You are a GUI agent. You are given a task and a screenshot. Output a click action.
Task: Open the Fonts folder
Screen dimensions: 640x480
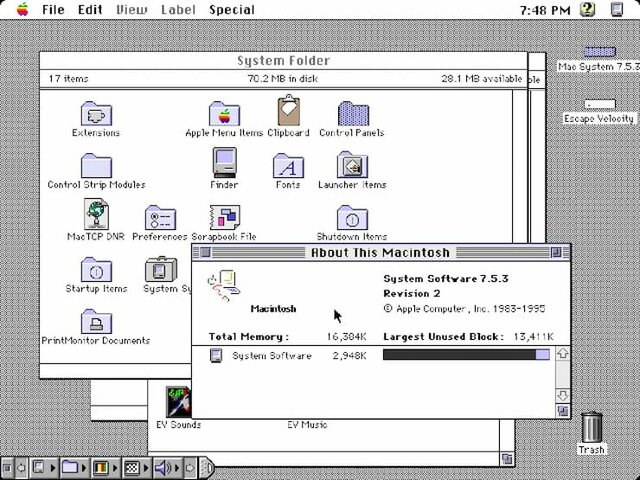pos(288,165)
